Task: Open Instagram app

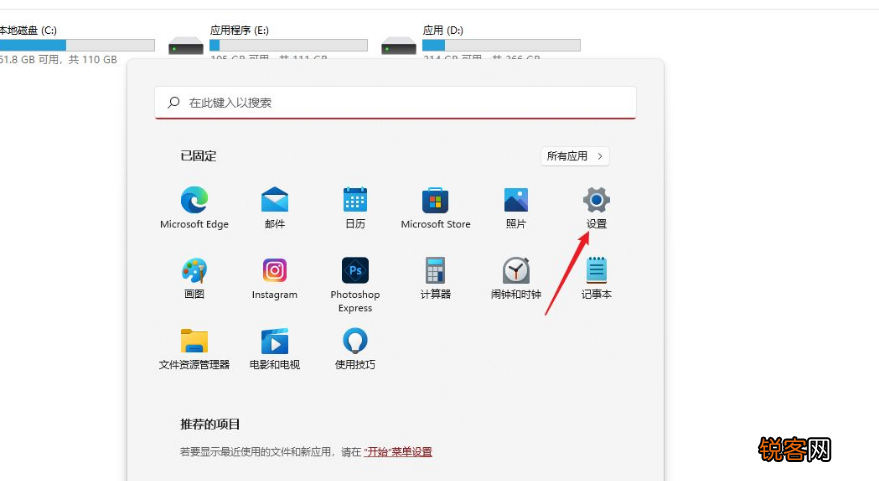Action: tap(275, 278)
